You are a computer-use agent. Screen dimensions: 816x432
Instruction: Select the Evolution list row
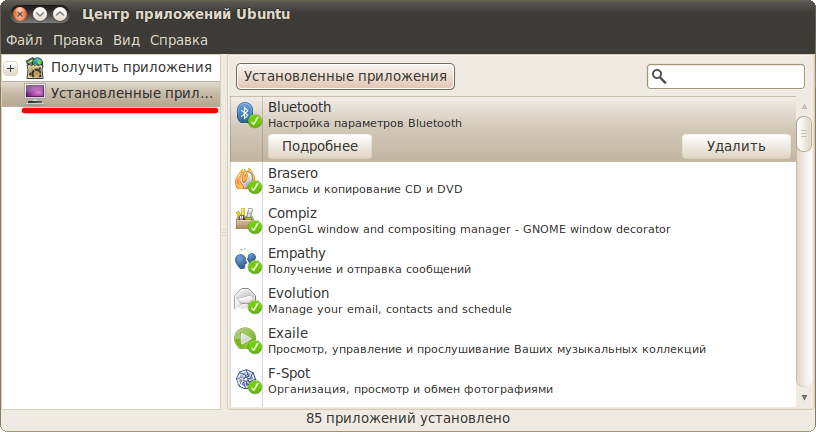[513, 301]
